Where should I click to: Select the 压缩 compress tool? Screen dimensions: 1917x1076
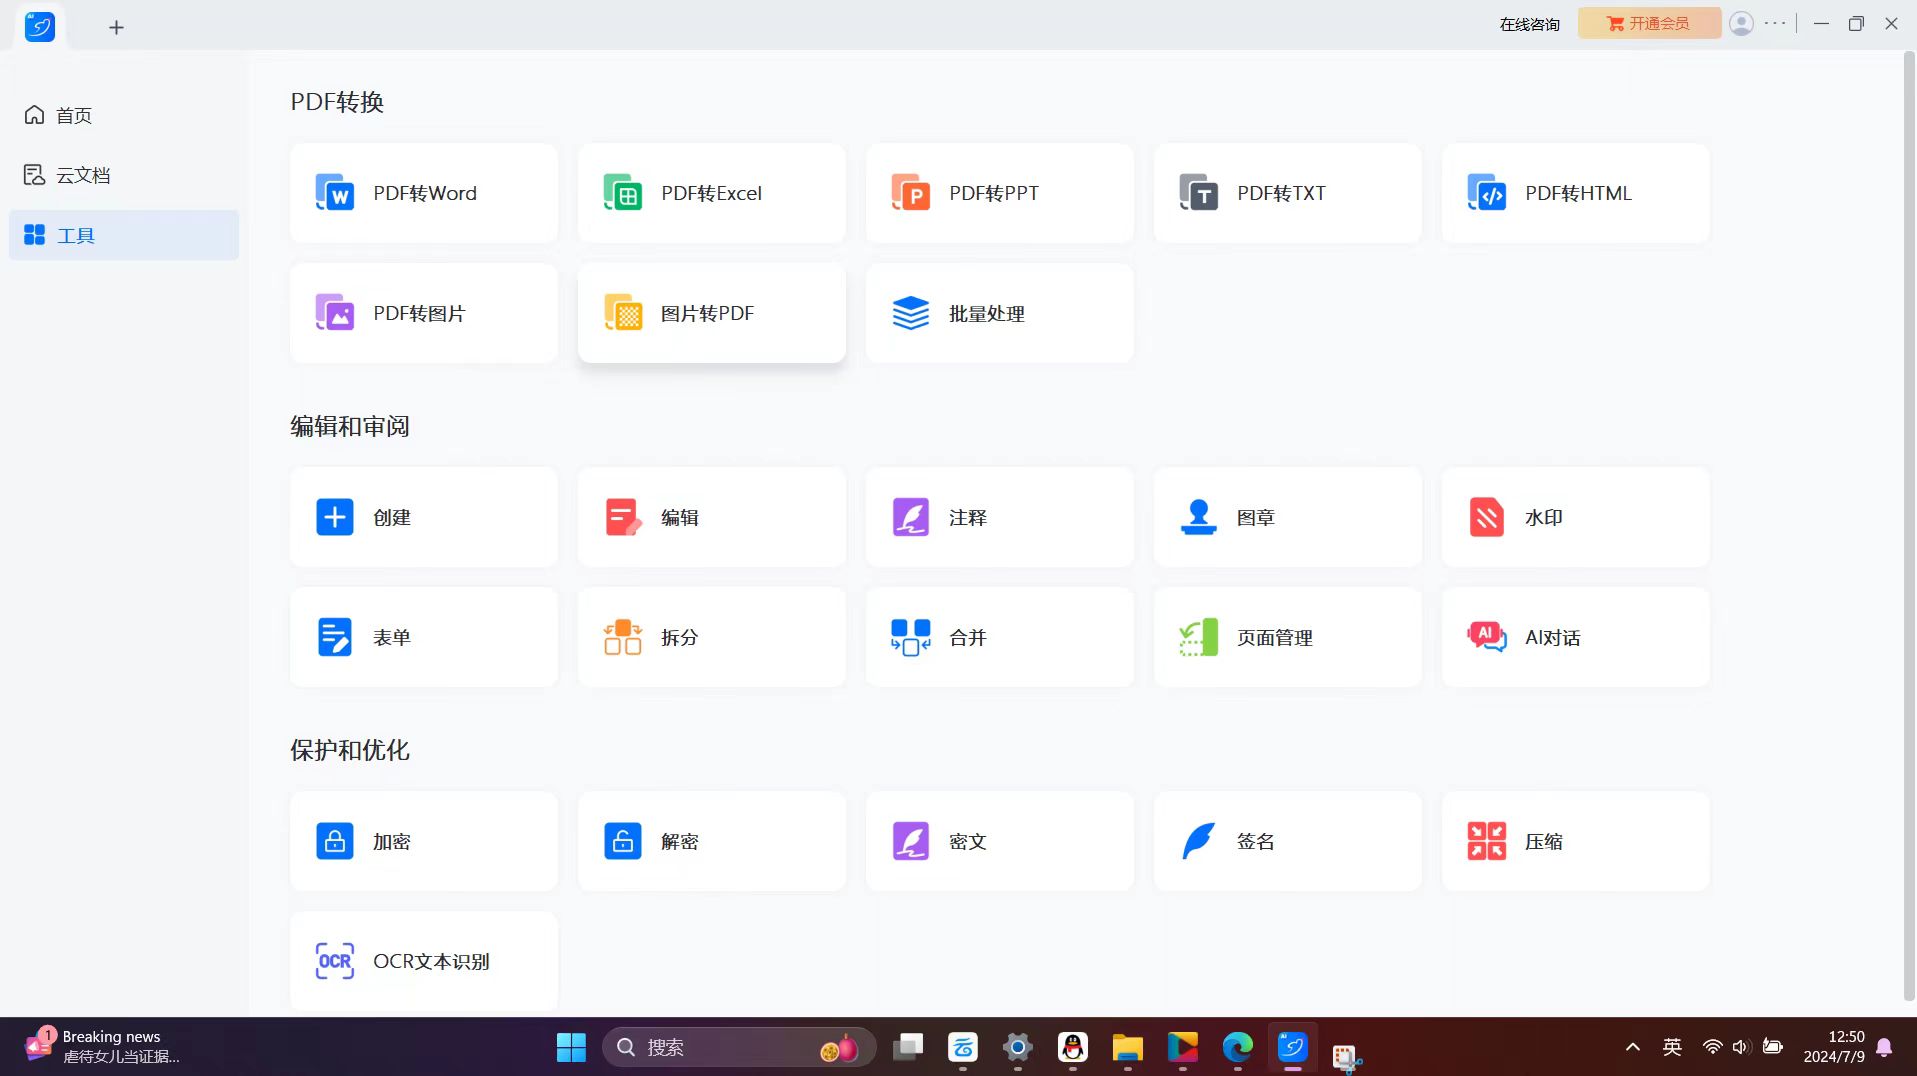point(1575,841)
